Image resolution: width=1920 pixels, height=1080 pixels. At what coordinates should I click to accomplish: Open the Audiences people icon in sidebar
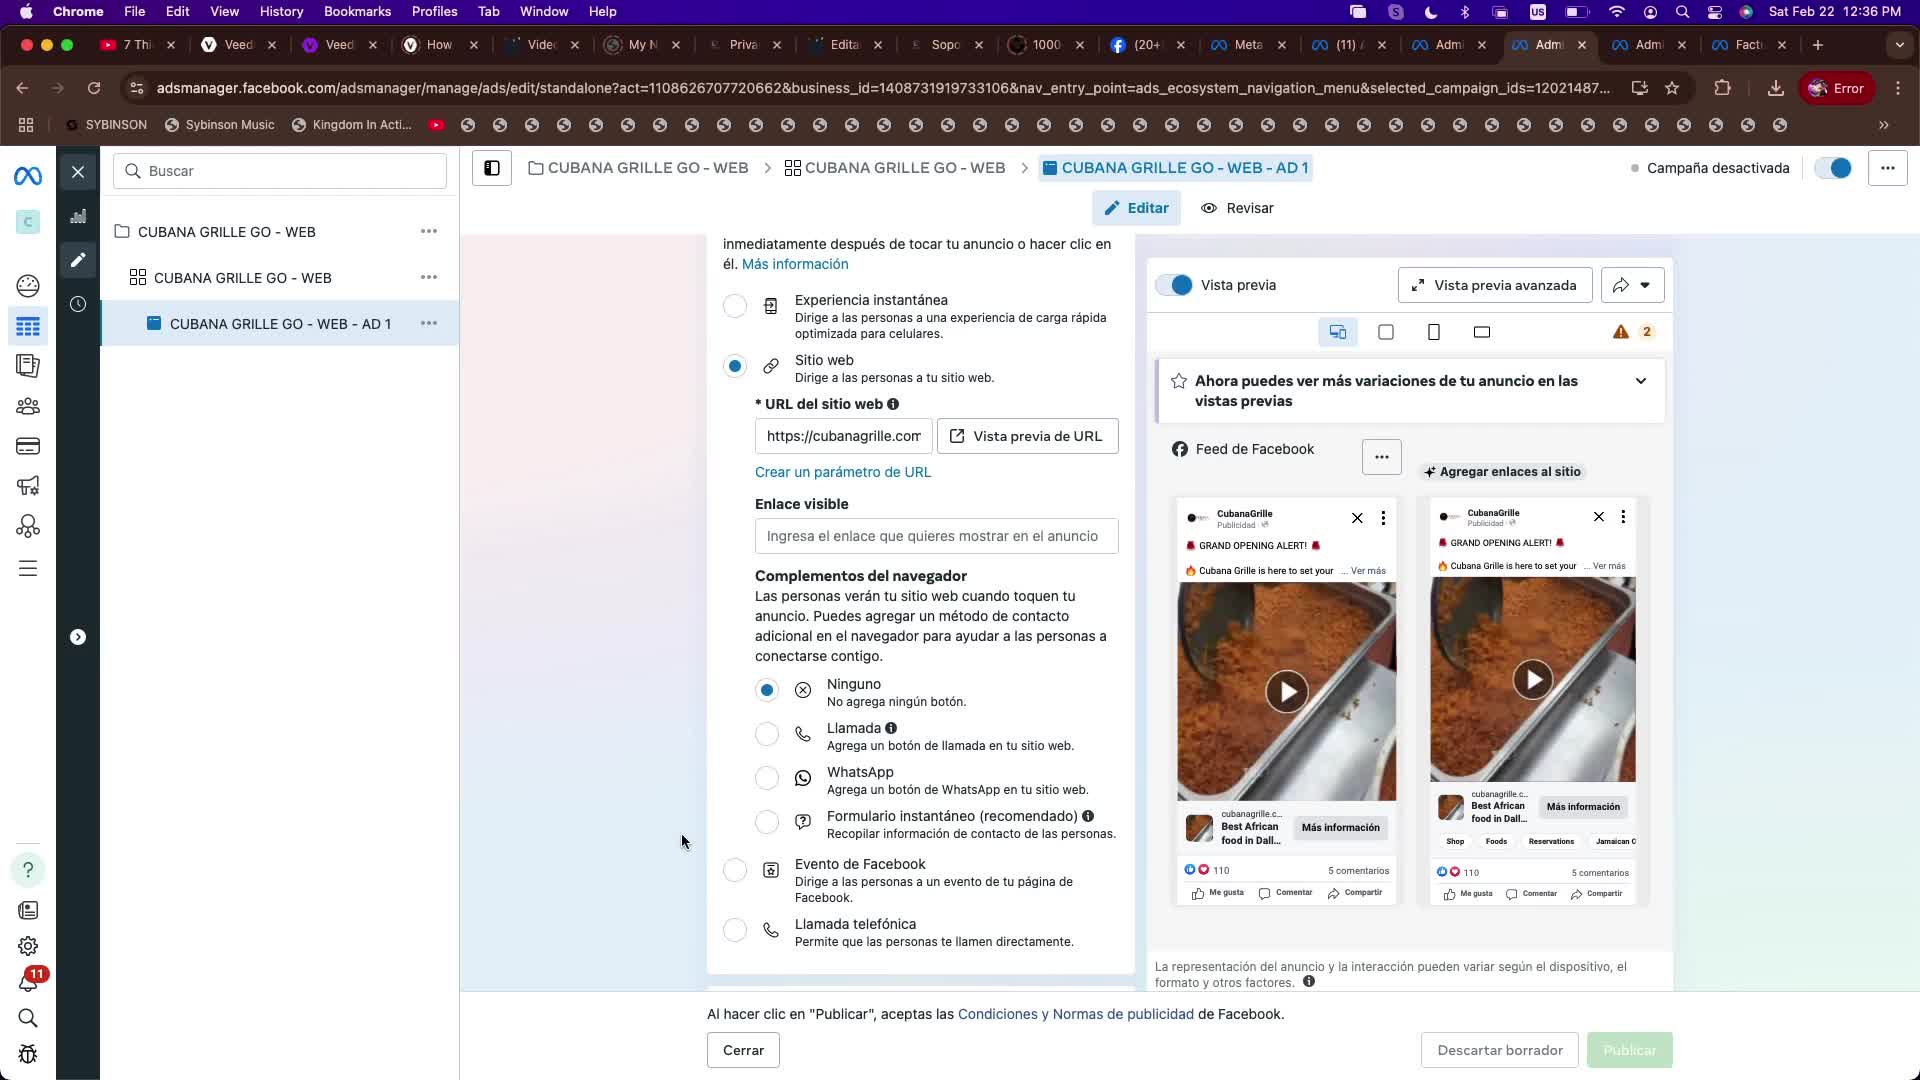point(28,406)
